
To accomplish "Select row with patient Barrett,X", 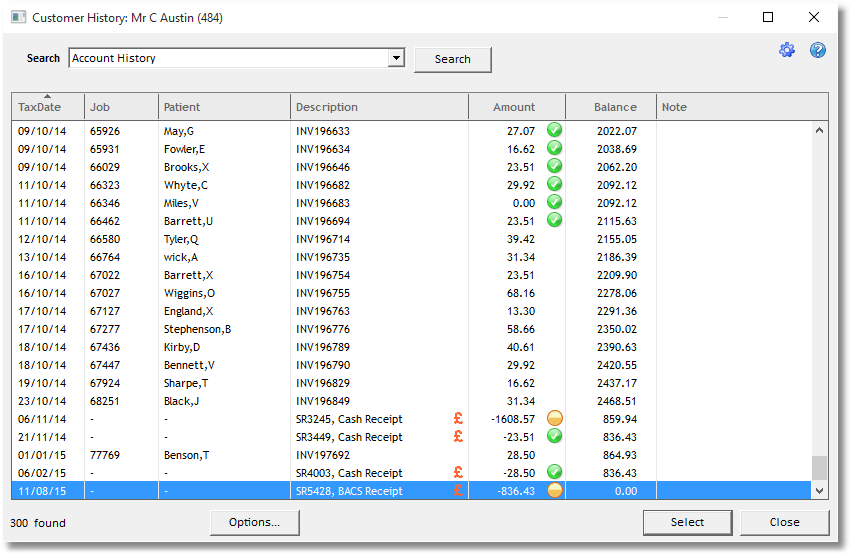I will (412, 274).
